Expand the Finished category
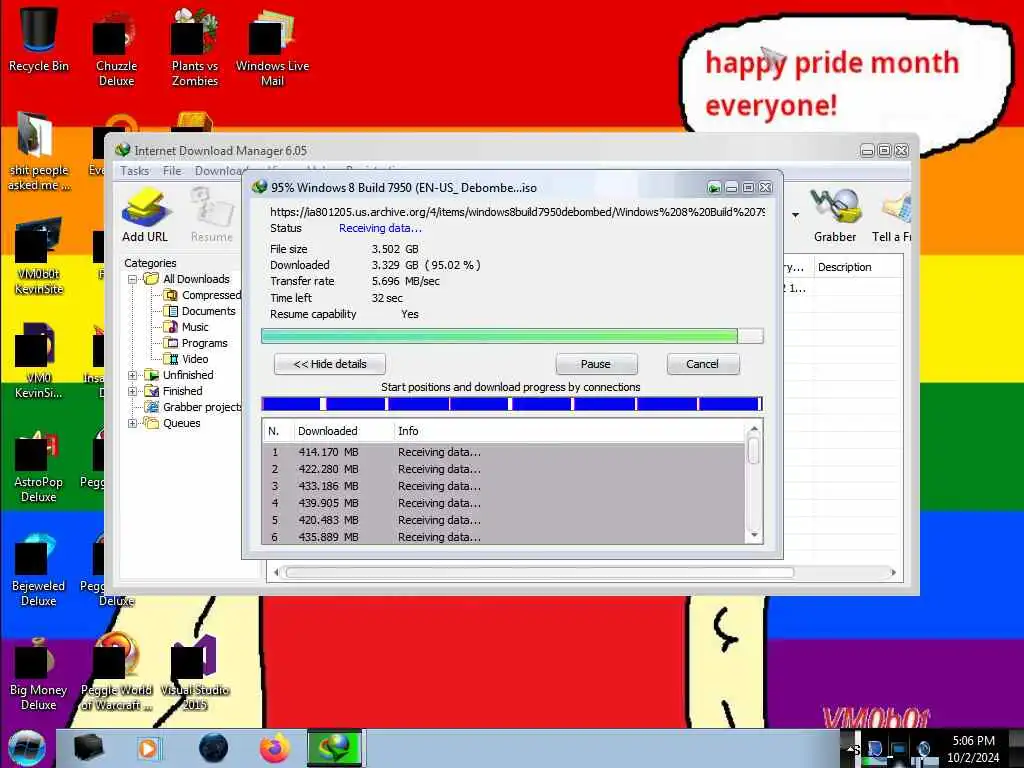Viewport: 1024px width, 768px height. tap(133, 391)
